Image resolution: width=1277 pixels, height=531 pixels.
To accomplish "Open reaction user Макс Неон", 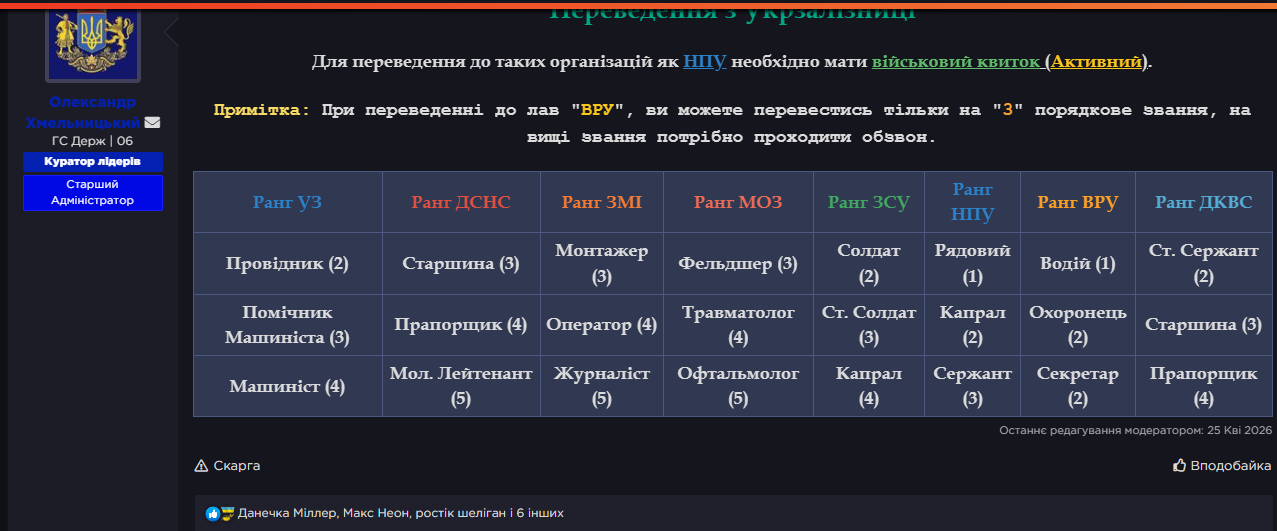I will click(376, 513).
